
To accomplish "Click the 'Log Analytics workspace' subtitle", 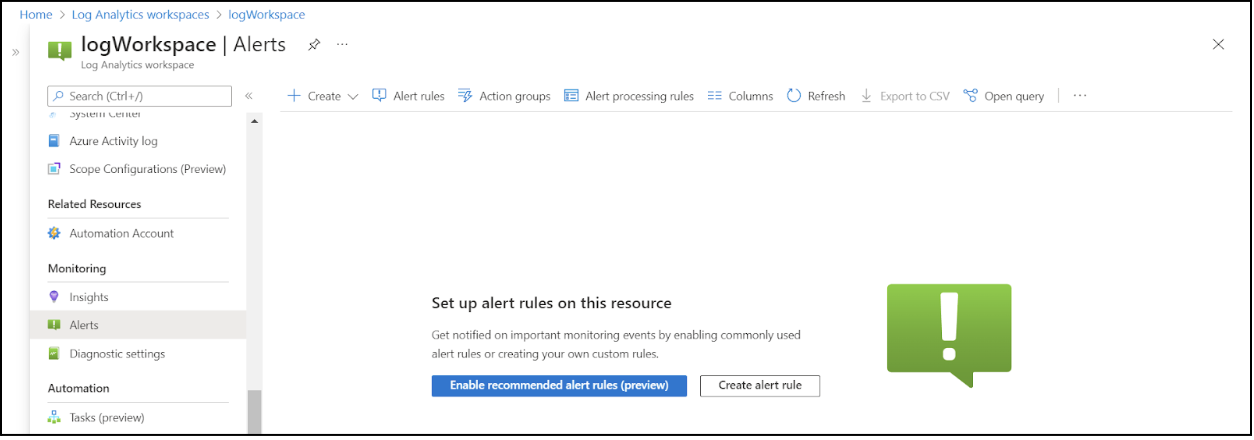I will tap(138, 65).
